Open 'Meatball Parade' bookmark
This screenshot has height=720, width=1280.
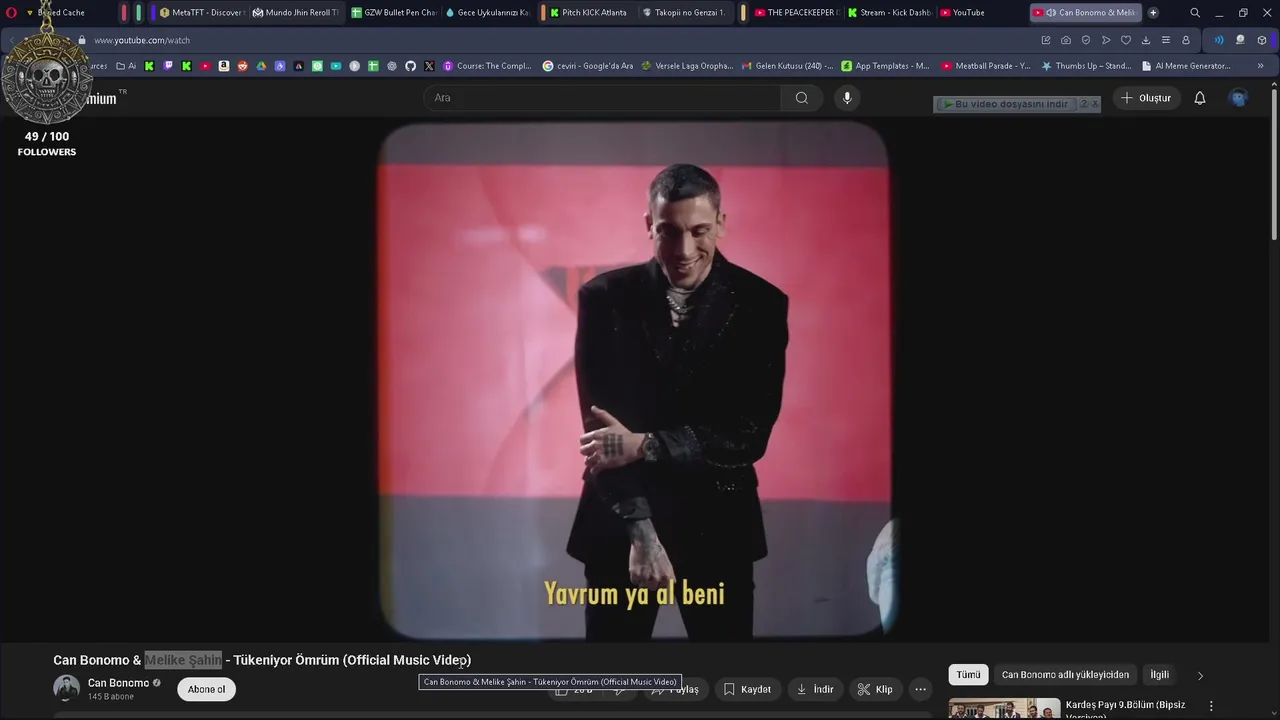(x=985, y=66)
